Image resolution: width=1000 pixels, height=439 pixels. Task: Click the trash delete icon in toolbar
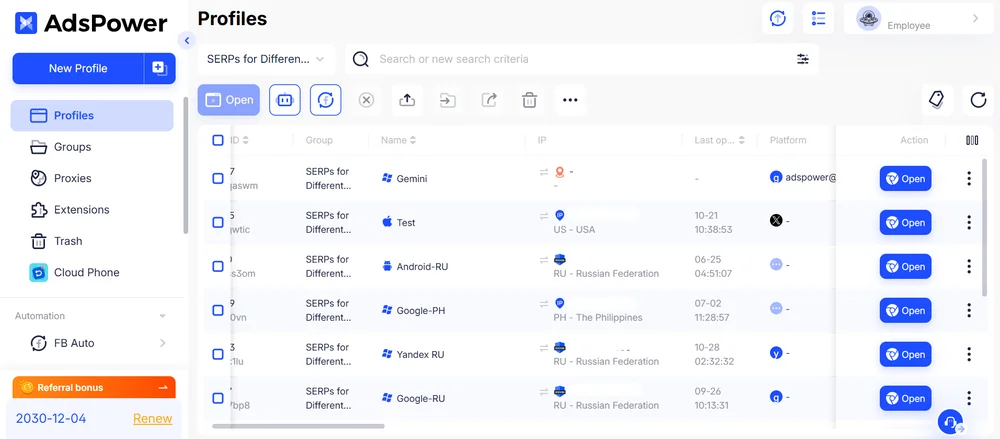[530, 100]
